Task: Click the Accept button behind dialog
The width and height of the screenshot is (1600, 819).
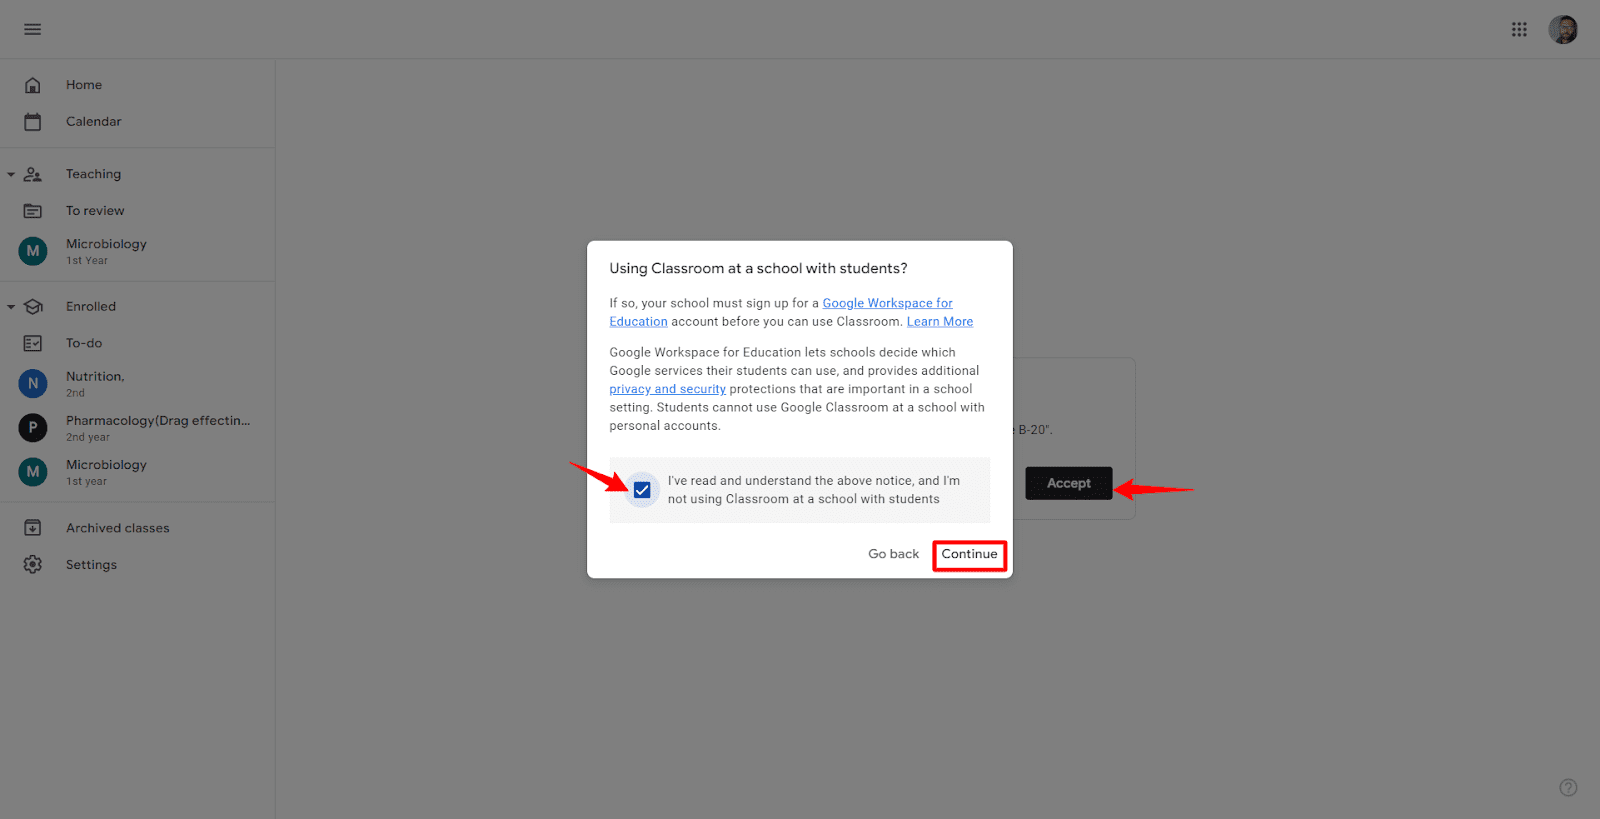Action: tap(1068, 483)
